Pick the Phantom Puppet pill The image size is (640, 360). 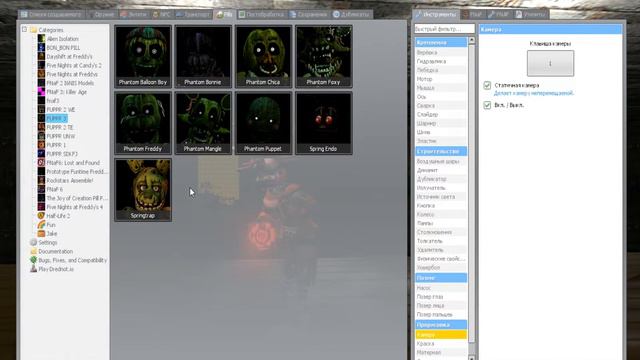pos(263,123)
